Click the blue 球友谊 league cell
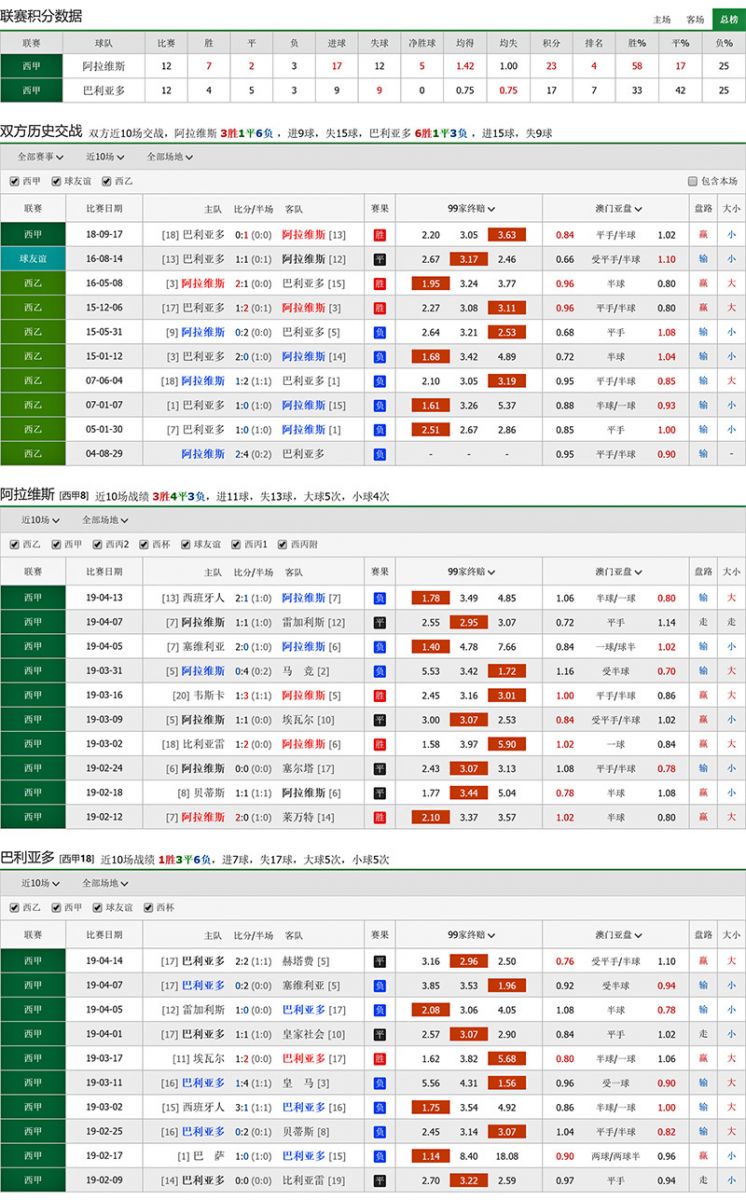 (33, 259)
